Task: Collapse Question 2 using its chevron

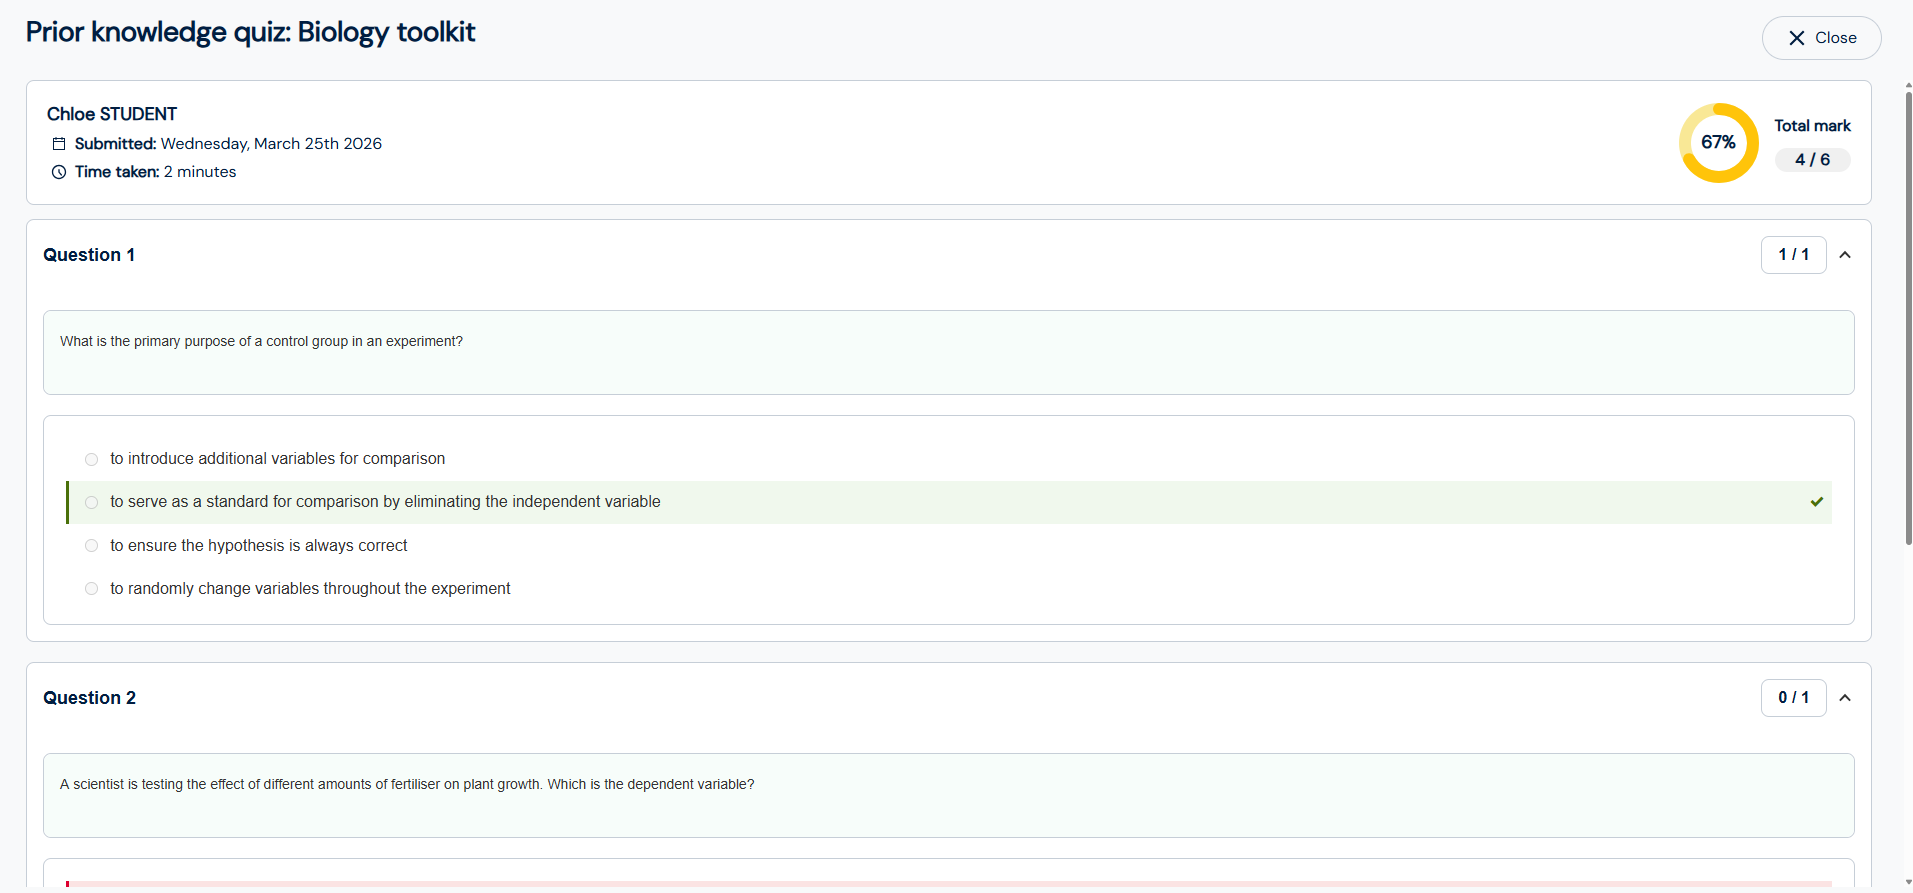Action: pos(1845,698)
